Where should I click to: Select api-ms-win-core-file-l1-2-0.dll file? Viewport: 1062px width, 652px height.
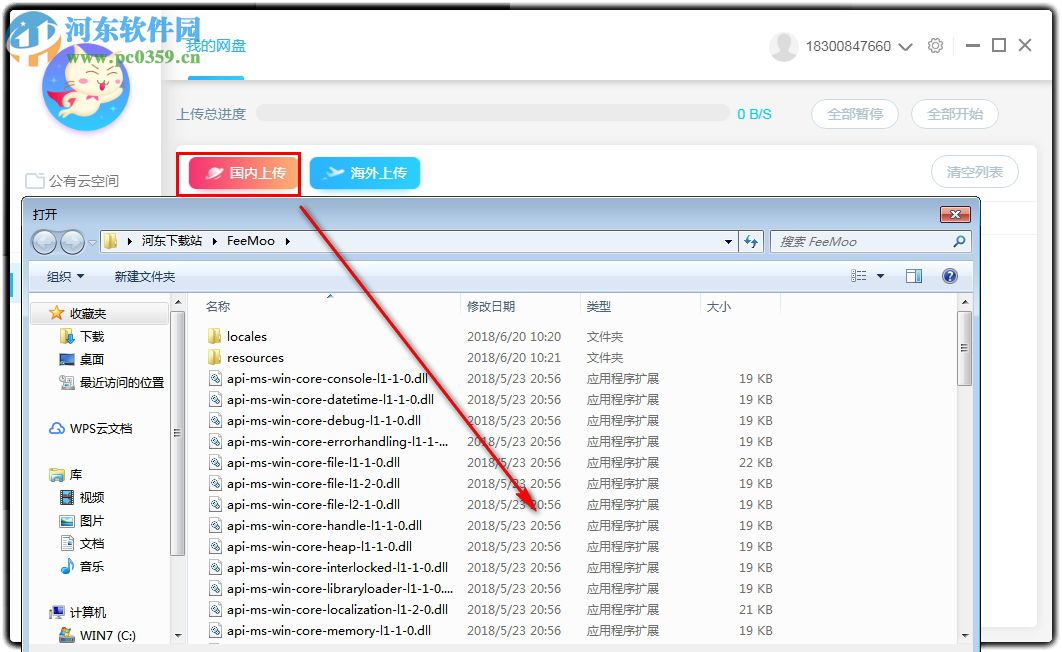304,483
